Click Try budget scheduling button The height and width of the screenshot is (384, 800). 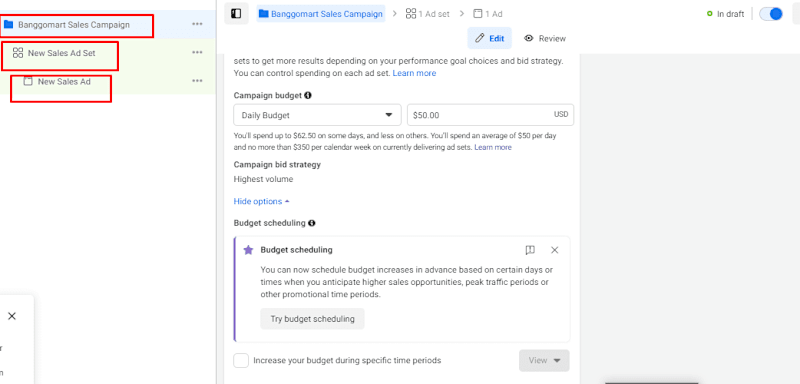312,319
